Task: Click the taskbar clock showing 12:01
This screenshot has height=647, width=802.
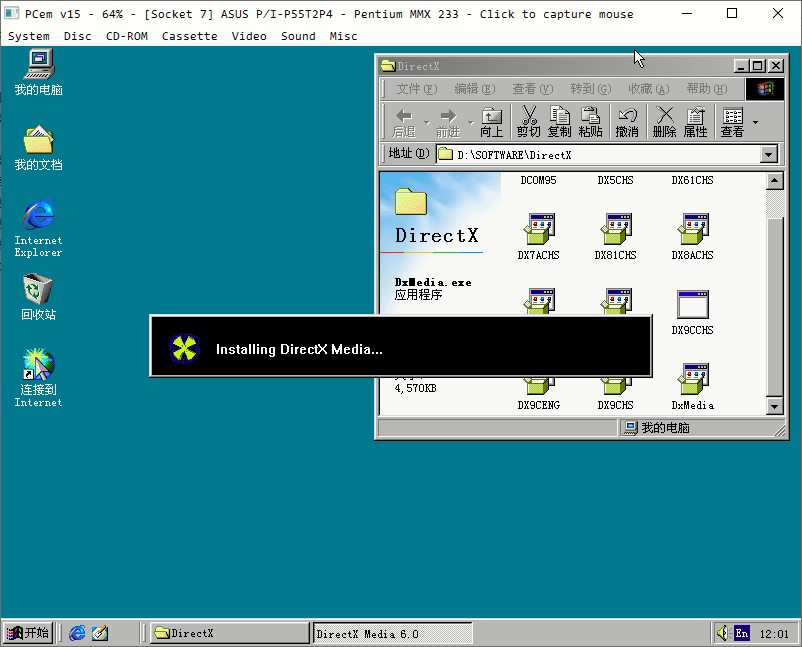Action: tap(774, 634)
